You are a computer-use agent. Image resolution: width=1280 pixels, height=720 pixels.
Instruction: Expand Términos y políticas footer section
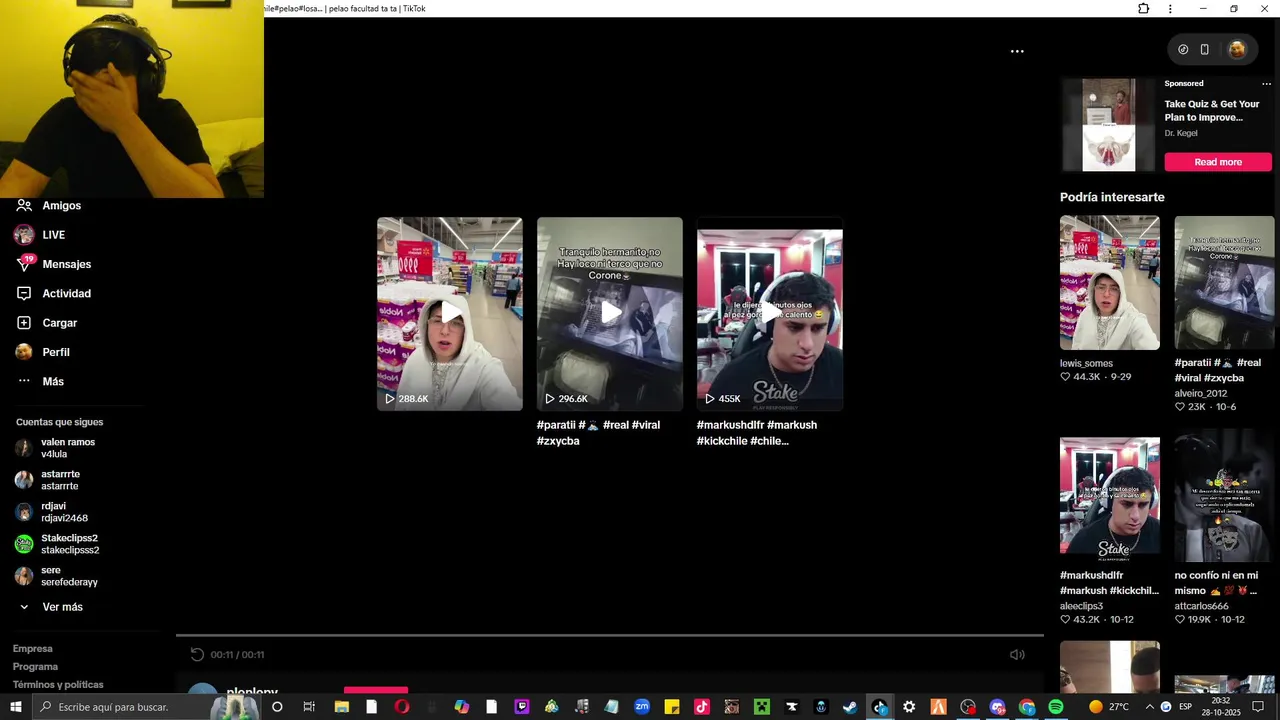(x=58, y=685)
